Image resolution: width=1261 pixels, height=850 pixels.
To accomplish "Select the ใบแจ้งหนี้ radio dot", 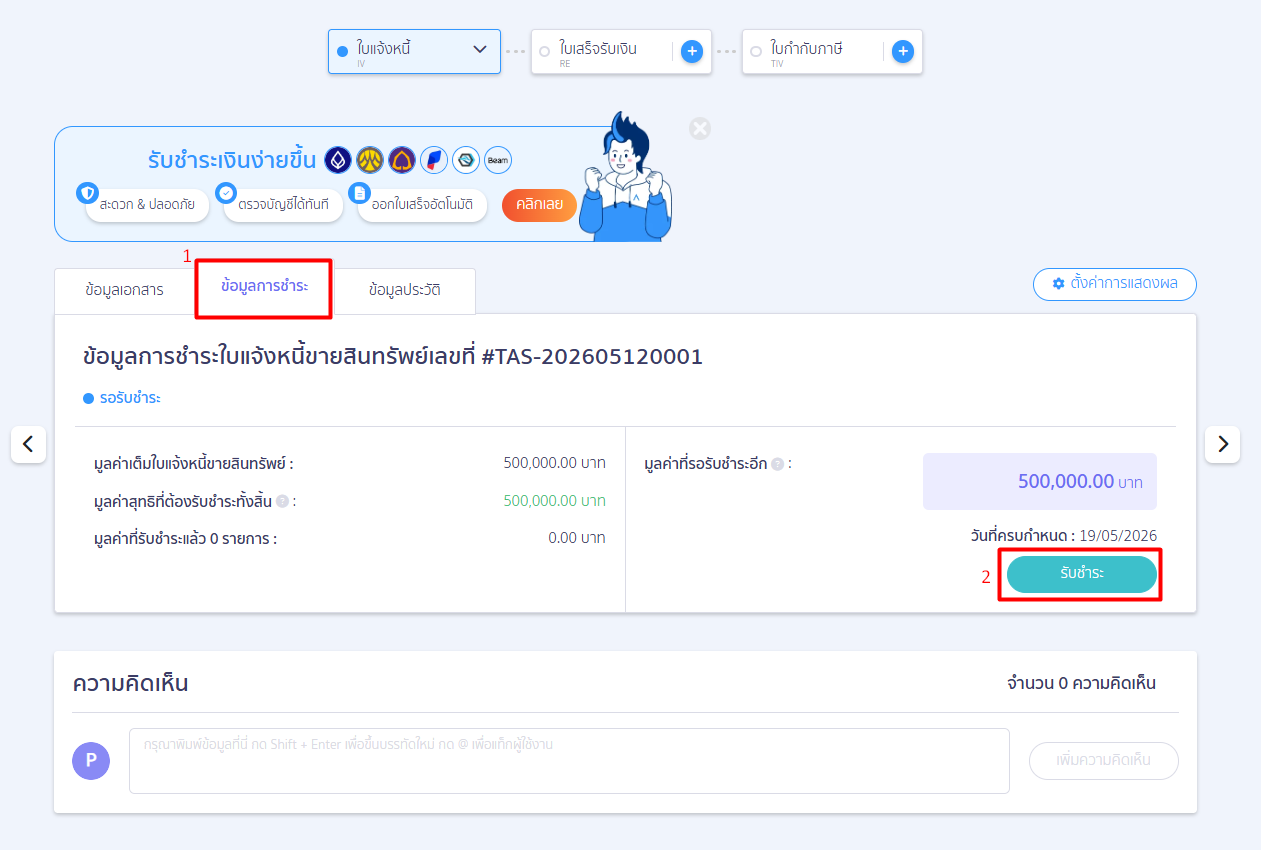I will click(343, 51).
